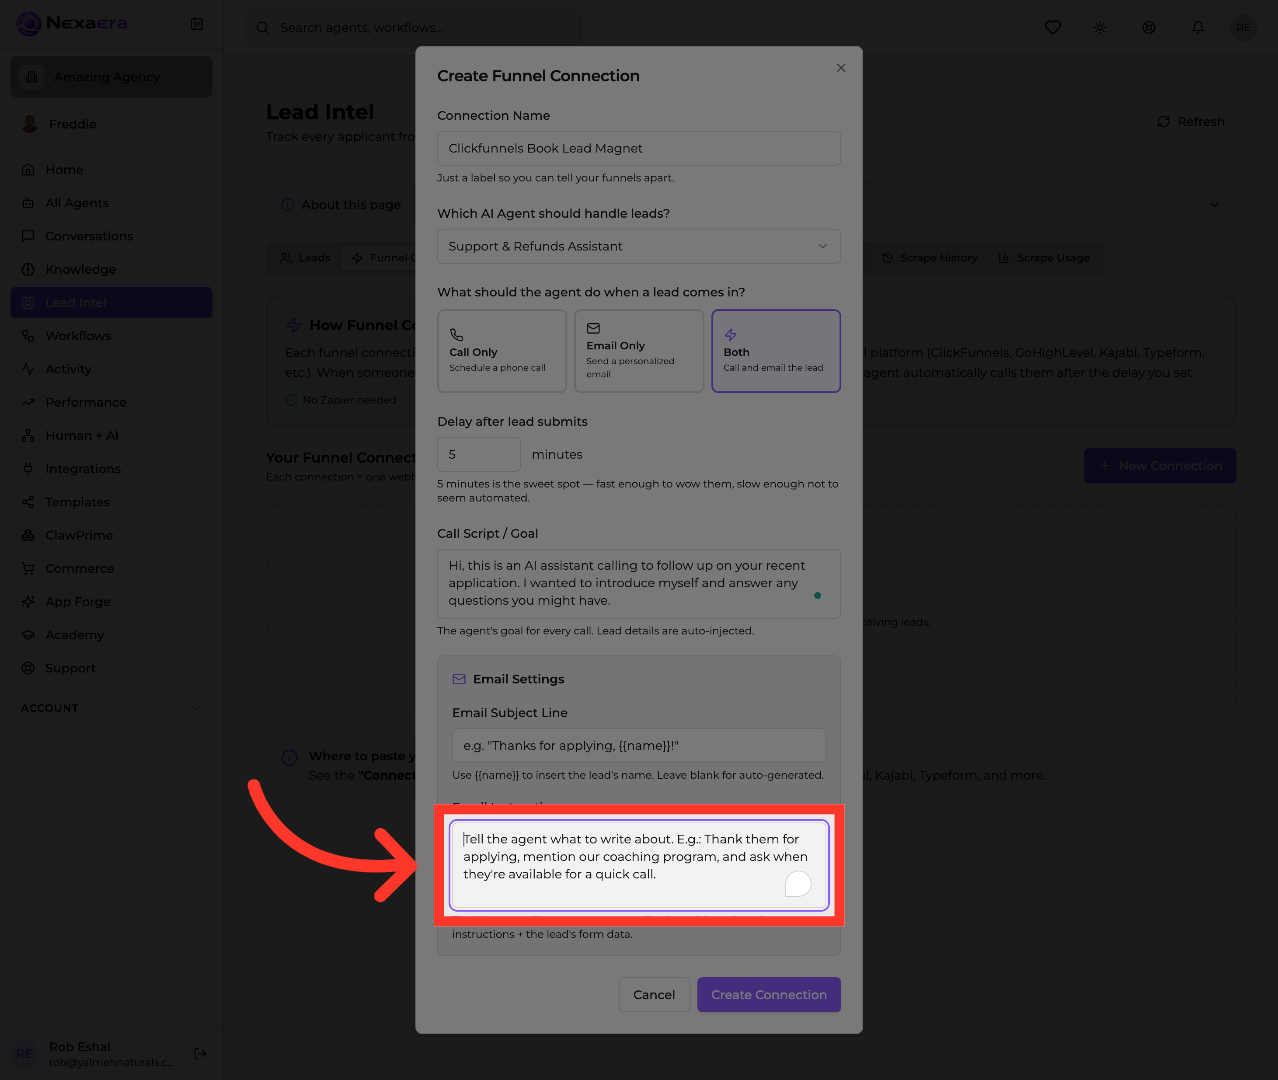Edit the Connection Name field
The image size is (1278, 1080).
pos(639,148)
